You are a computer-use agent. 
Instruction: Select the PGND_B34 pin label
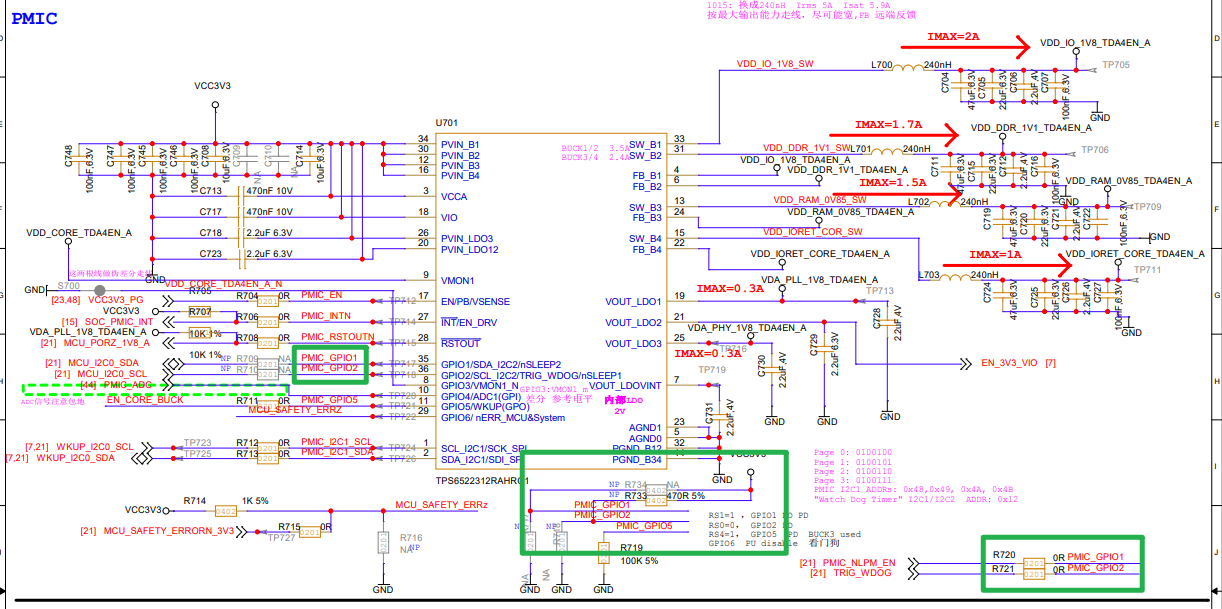pyautogui.click(x=637, y=459)
